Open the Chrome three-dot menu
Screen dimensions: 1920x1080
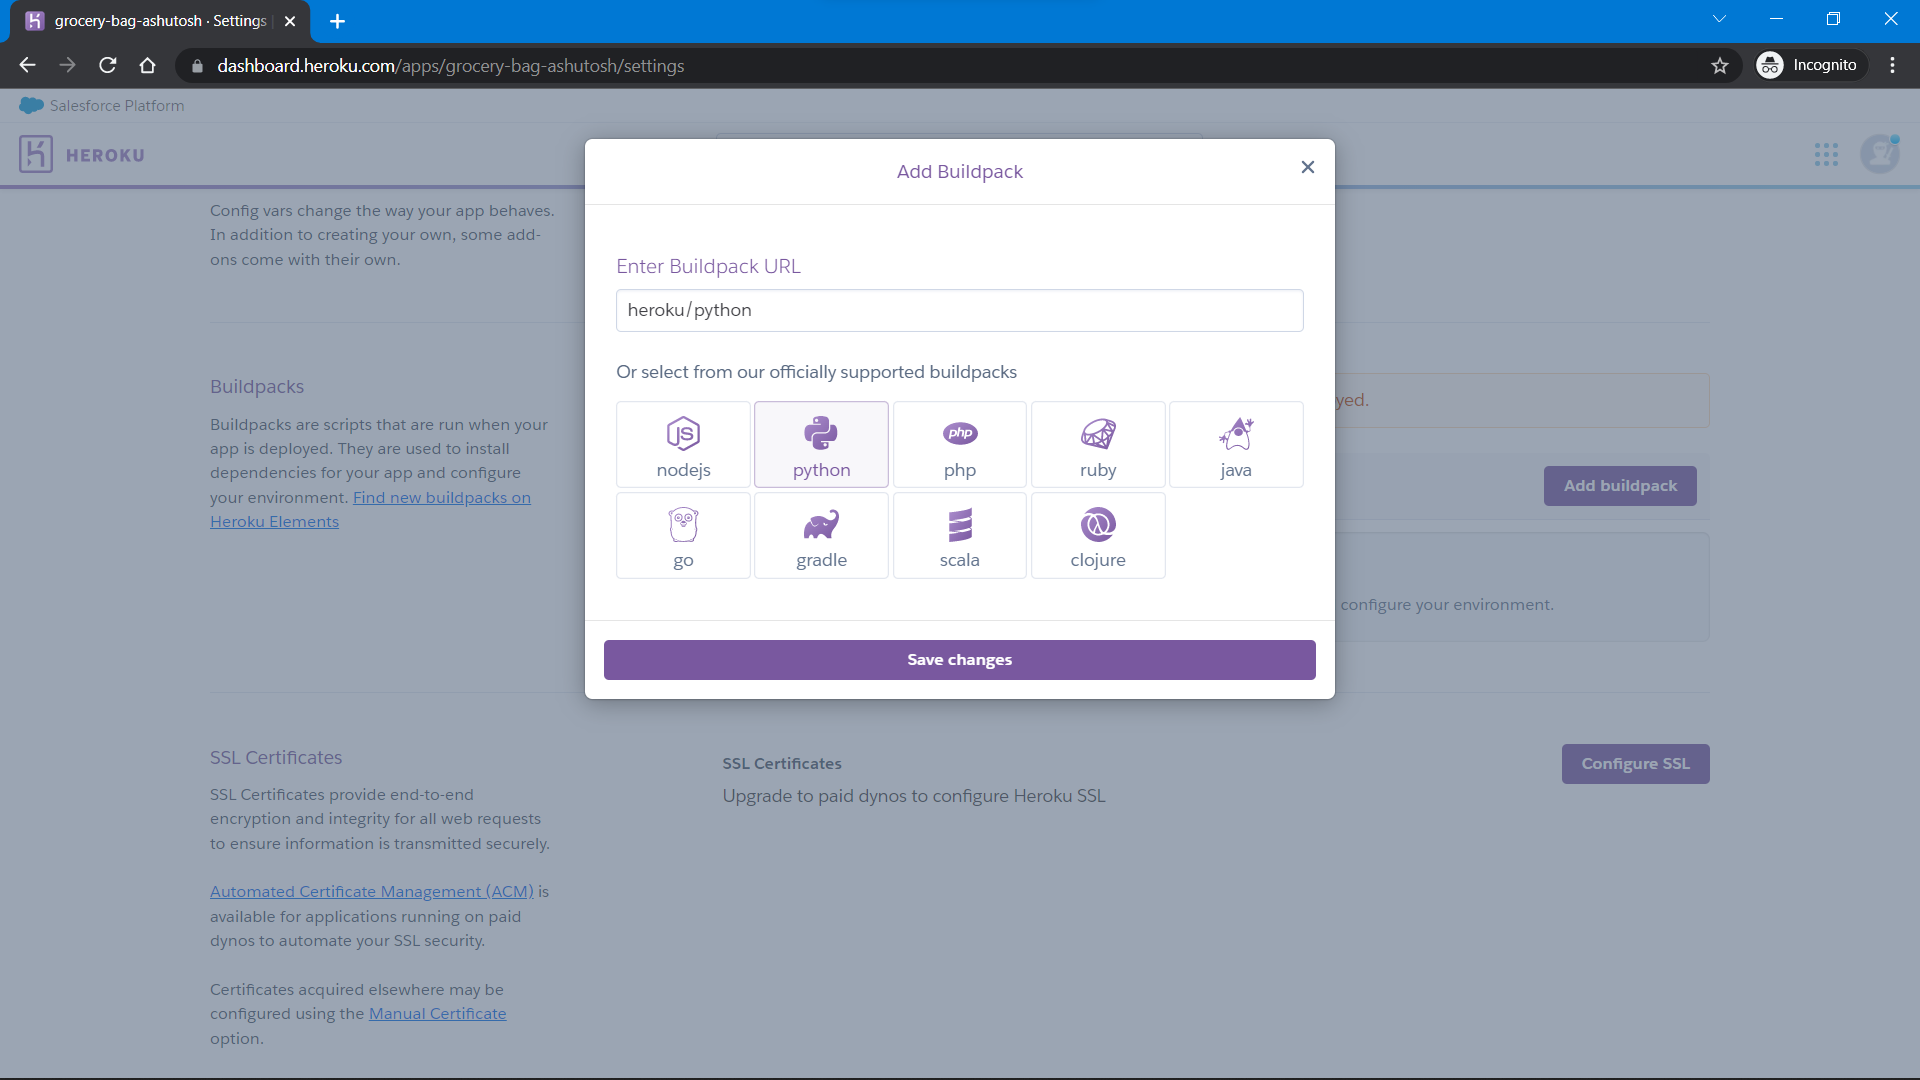1892,65
